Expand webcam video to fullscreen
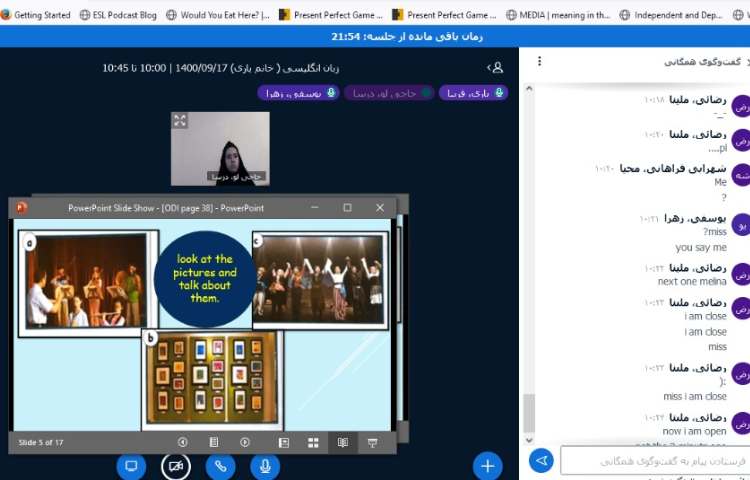 point(180,120)
